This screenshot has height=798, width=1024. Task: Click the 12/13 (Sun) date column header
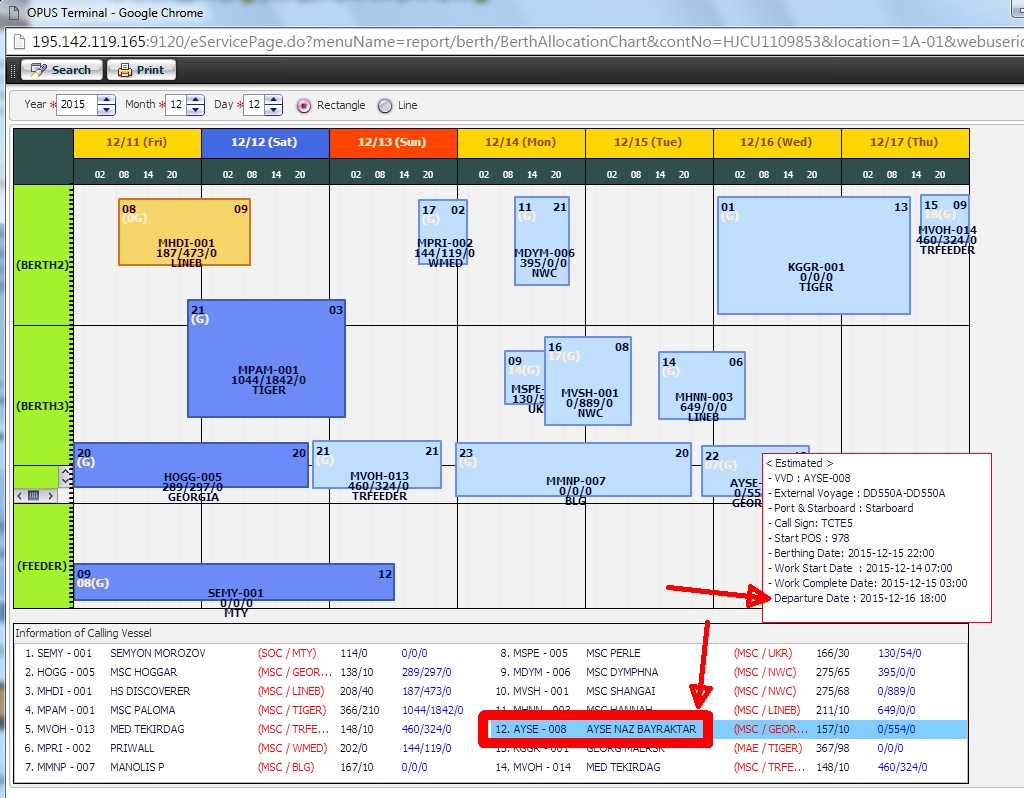[x=393, y=142]
